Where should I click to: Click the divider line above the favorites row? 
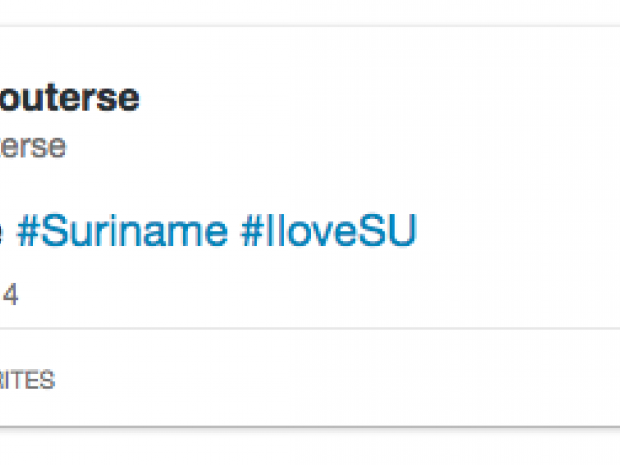(x=300, y=327)
